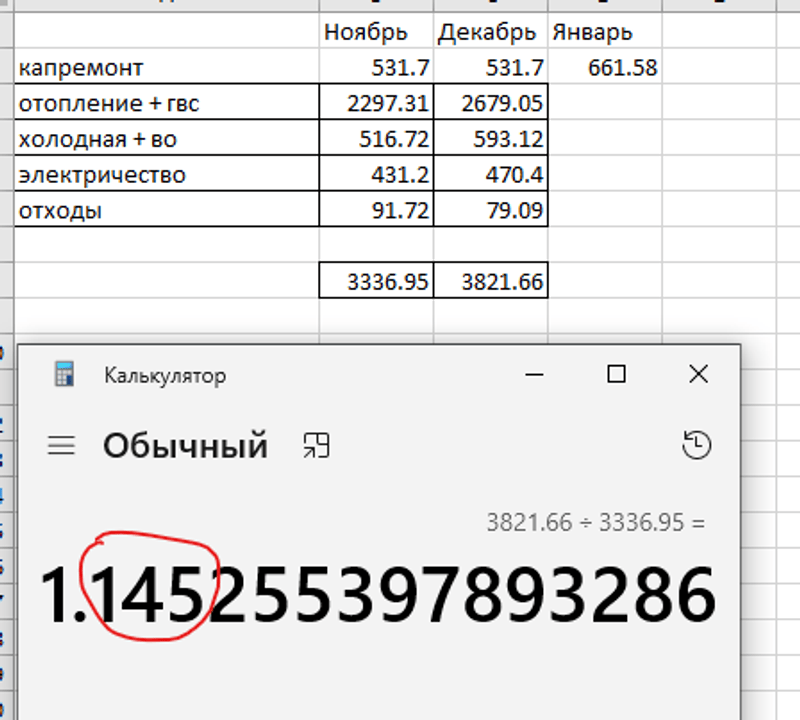Select the холодная + во label cell
This screenshot has width=800, height=720.
(x=166, y=138)
